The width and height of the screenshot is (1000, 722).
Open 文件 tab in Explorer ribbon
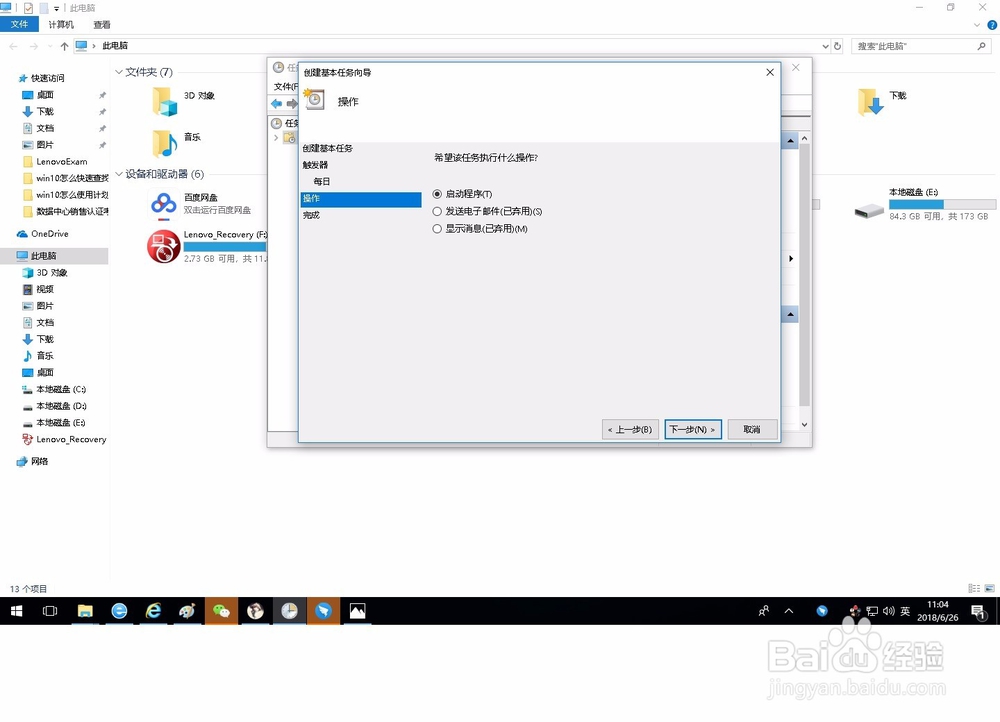(19, 24)
